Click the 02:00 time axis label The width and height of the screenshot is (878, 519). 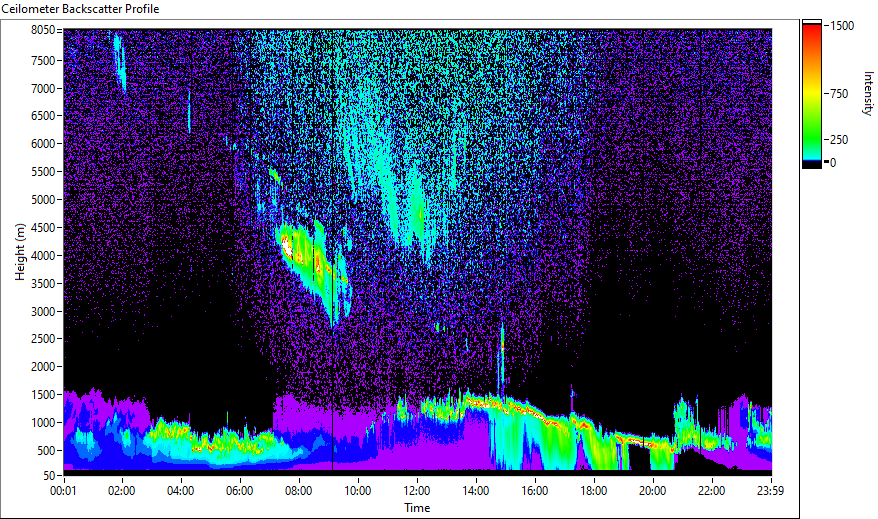click(x=122, y=491)
